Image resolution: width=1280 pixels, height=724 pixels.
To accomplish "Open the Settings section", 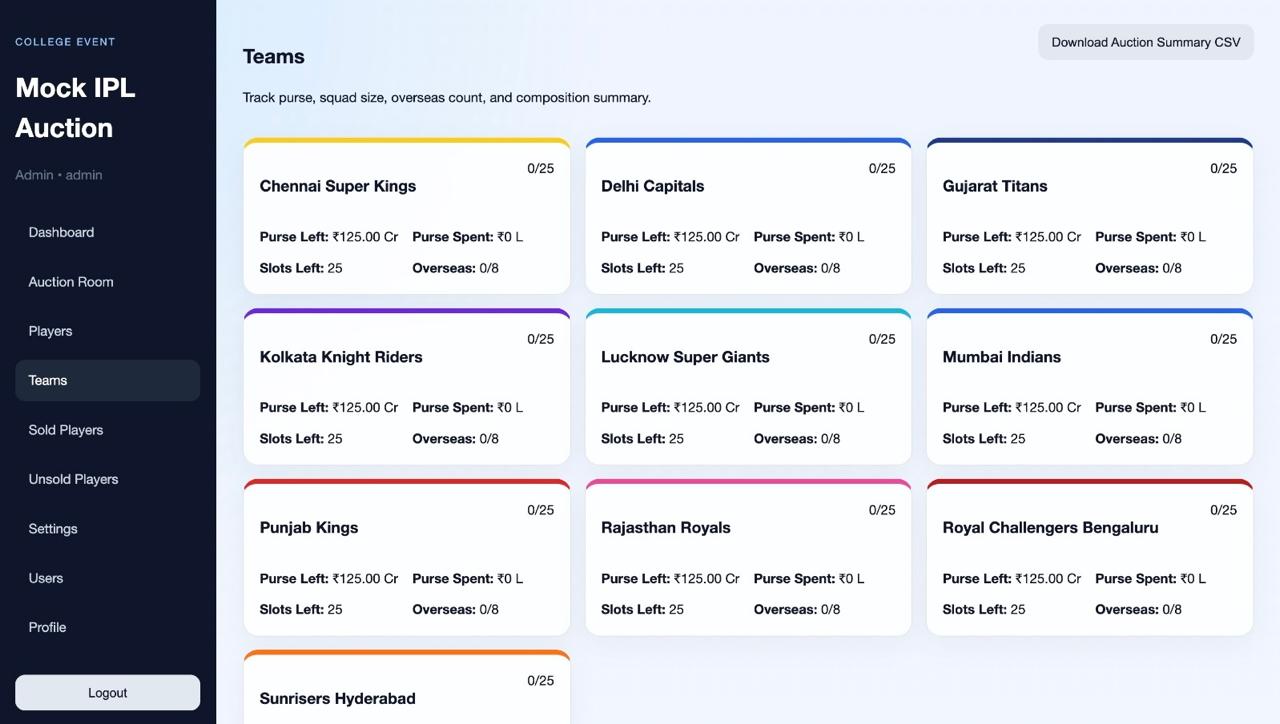I will click(53, 528).
